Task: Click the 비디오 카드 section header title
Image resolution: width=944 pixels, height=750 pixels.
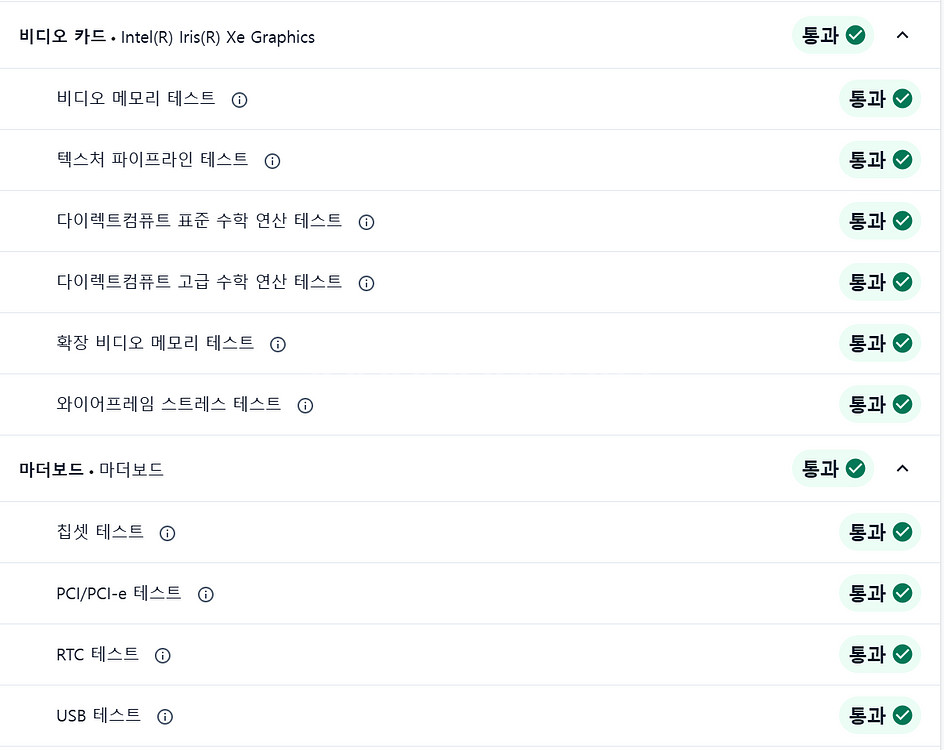Action: pyautogui.click(x=167, y=37)
